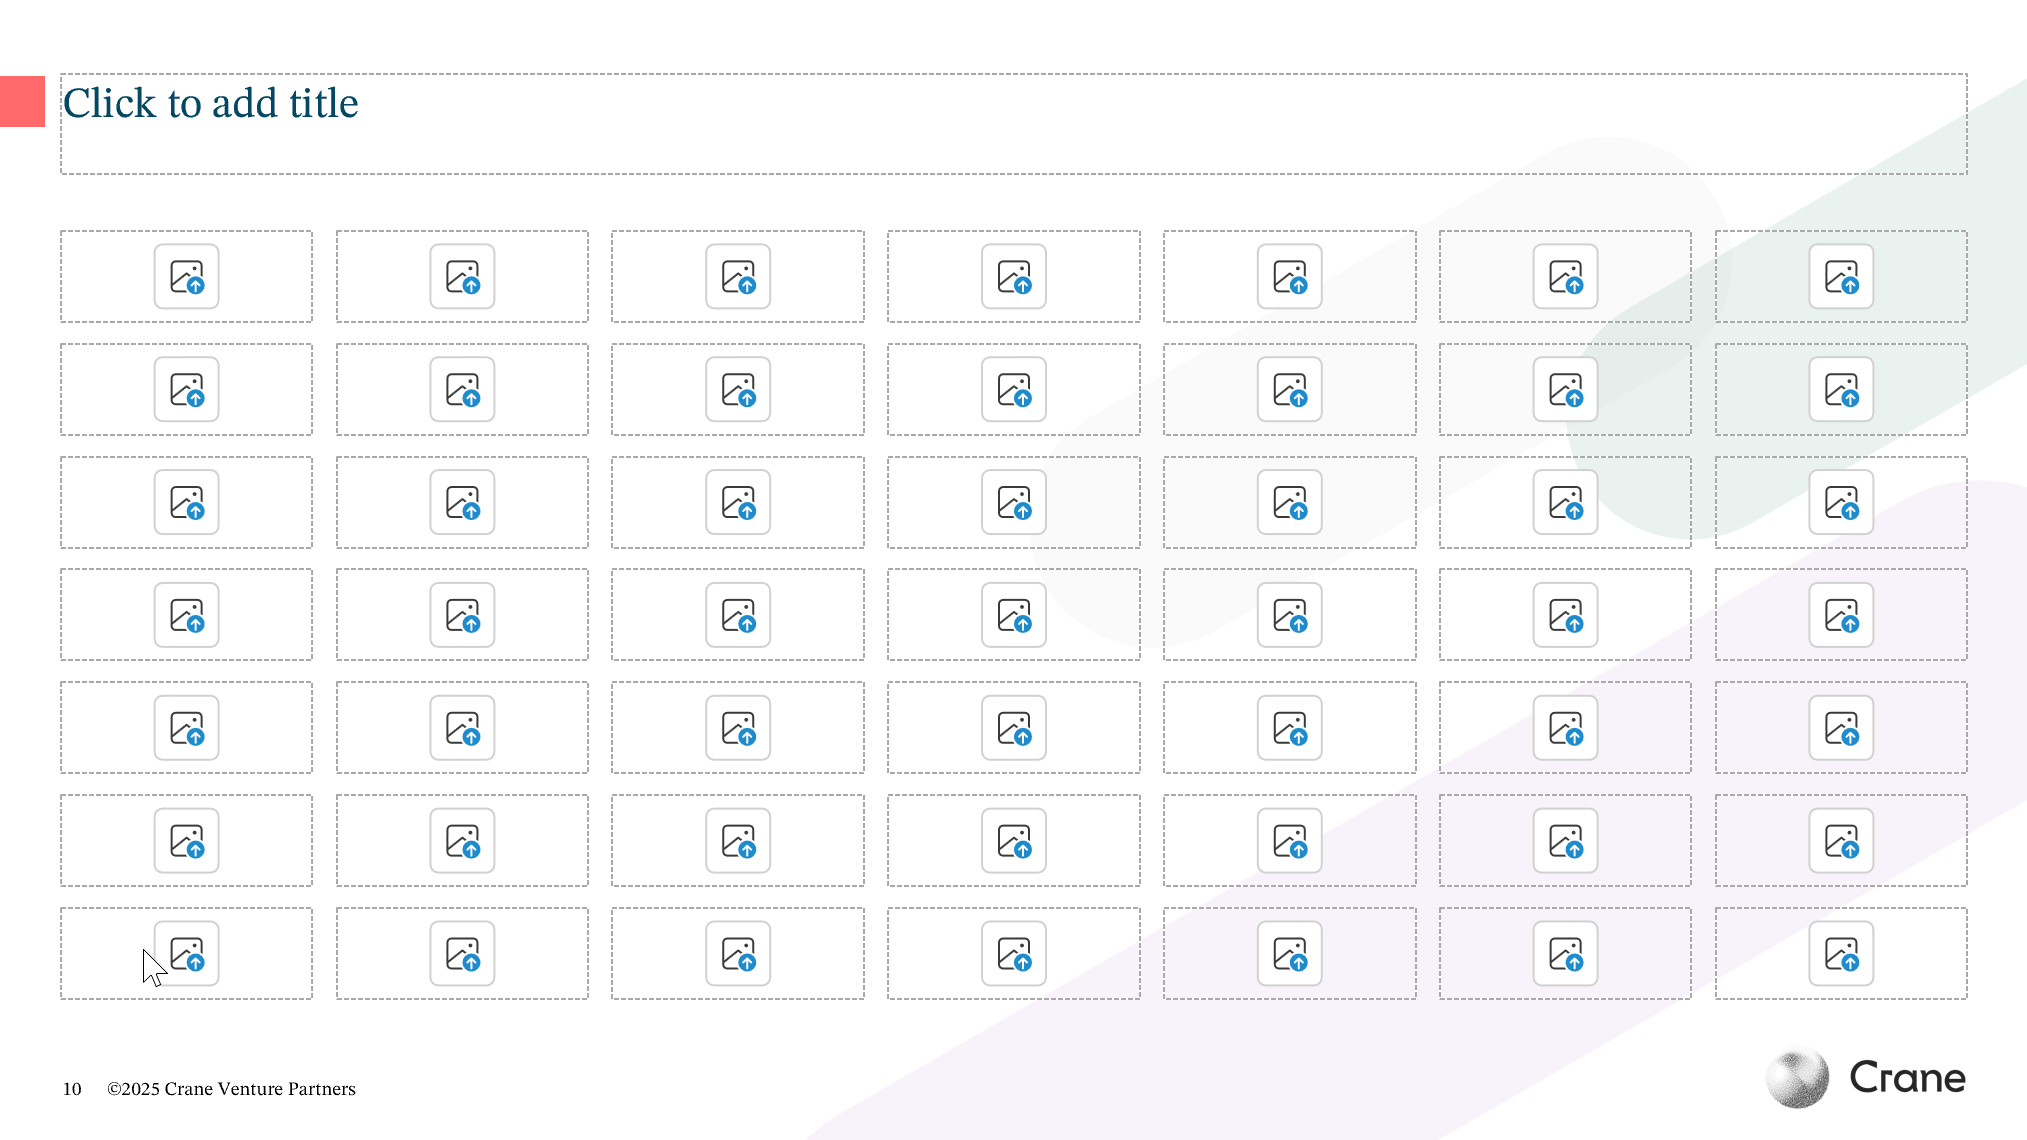The width and height of the screenshot is (2027, 1140).
Task: Click the slide number 10 in the footer
Action: [72, 1089]
